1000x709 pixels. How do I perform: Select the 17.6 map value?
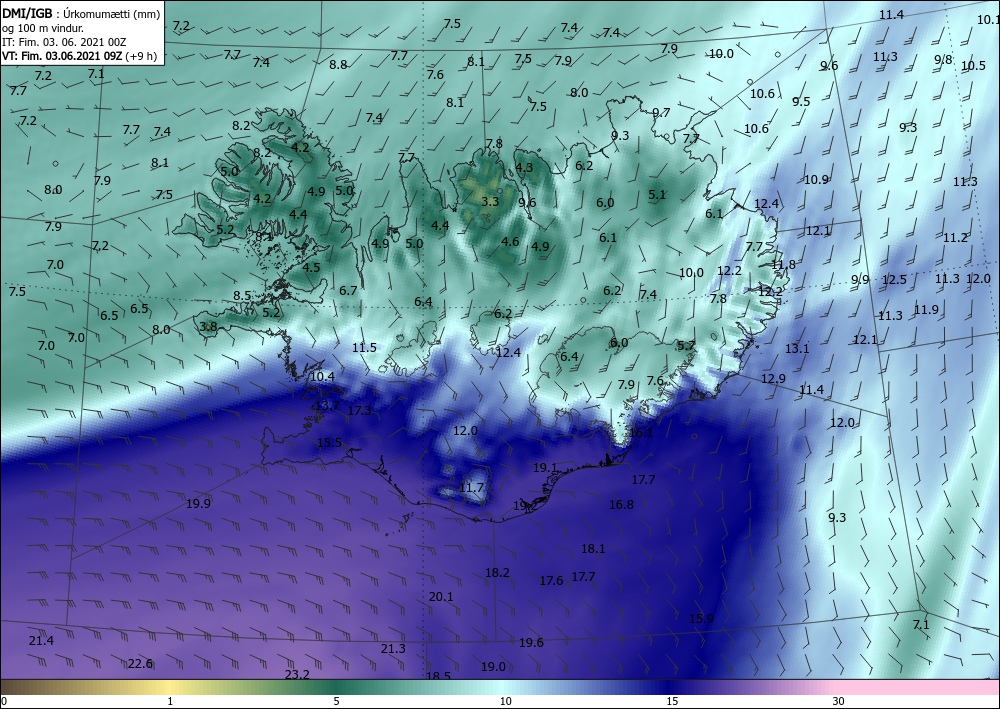(551, 581)
